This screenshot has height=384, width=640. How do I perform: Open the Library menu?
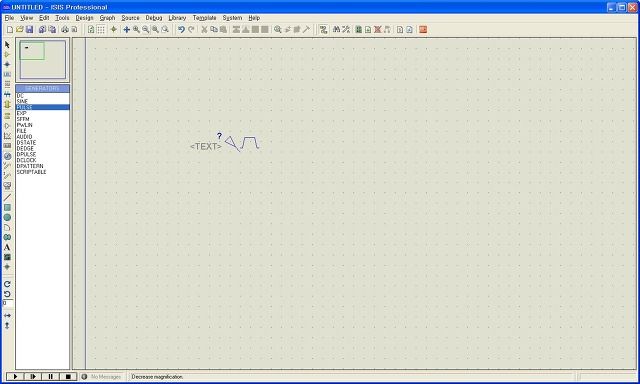(x=177, y=18)
